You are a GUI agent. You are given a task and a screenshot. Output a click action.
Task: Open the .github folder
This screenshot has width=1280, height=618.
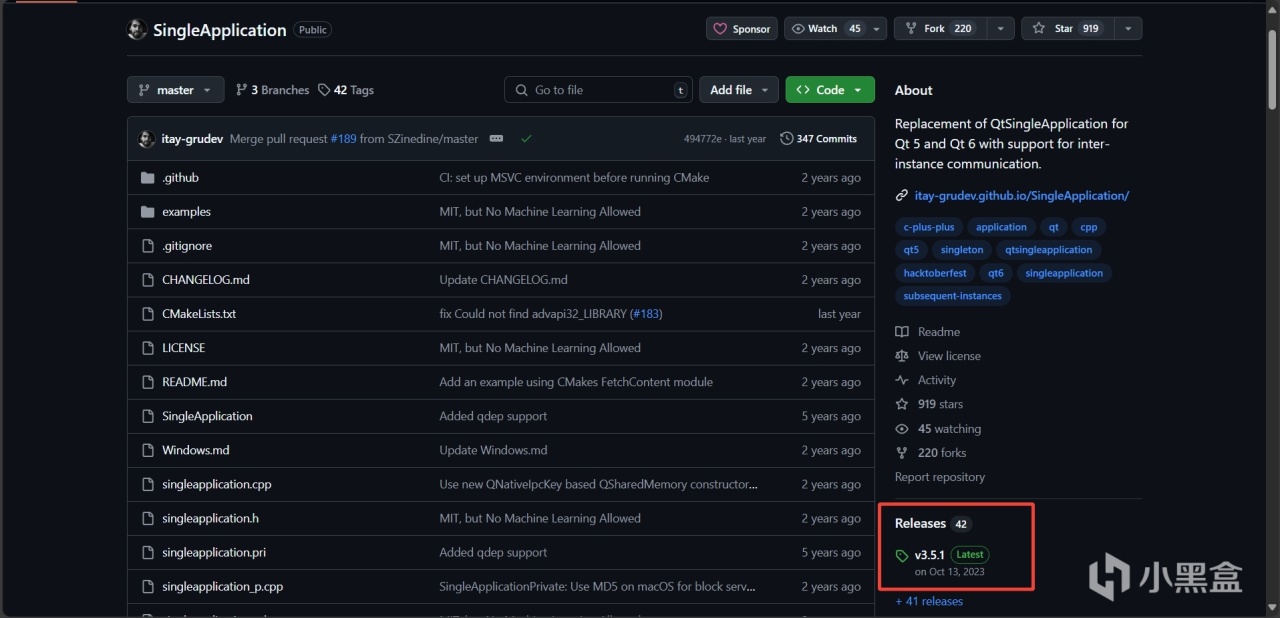(x=180, y=178)
